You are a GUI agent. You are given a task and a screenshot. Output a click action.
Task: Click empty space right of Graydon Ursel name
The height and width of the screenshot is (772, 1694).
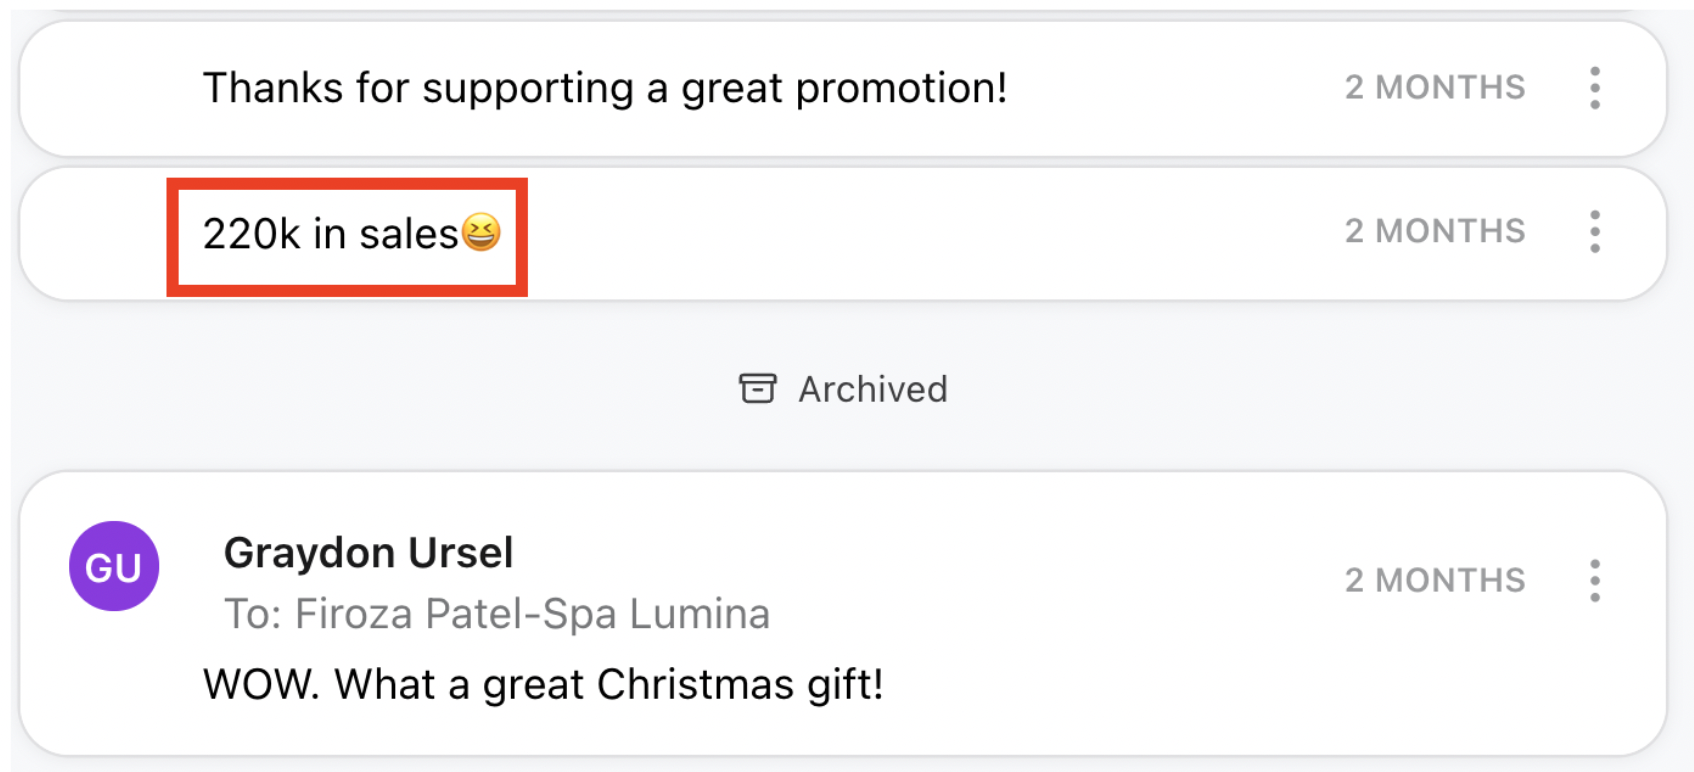900,553
